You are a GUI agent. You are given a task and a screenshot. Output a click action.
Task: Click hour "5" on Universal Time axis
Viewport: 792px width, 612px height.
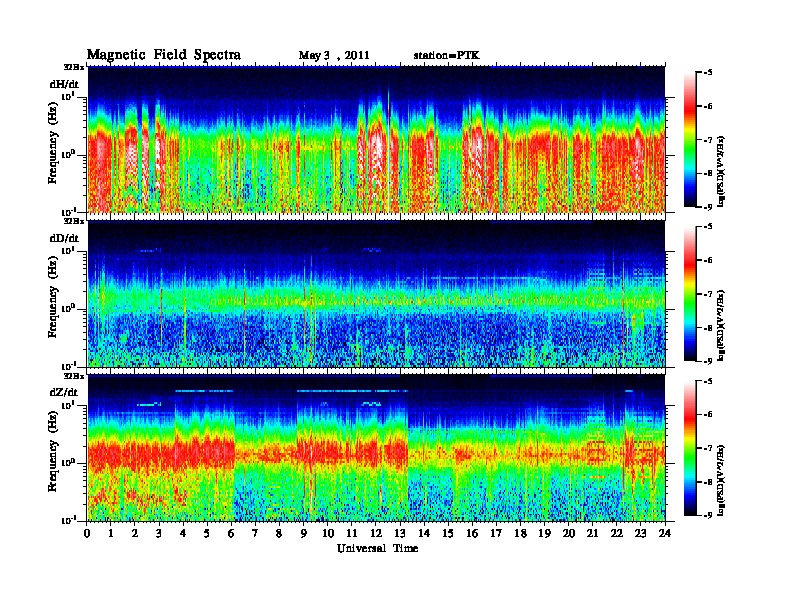coord(207,533)
